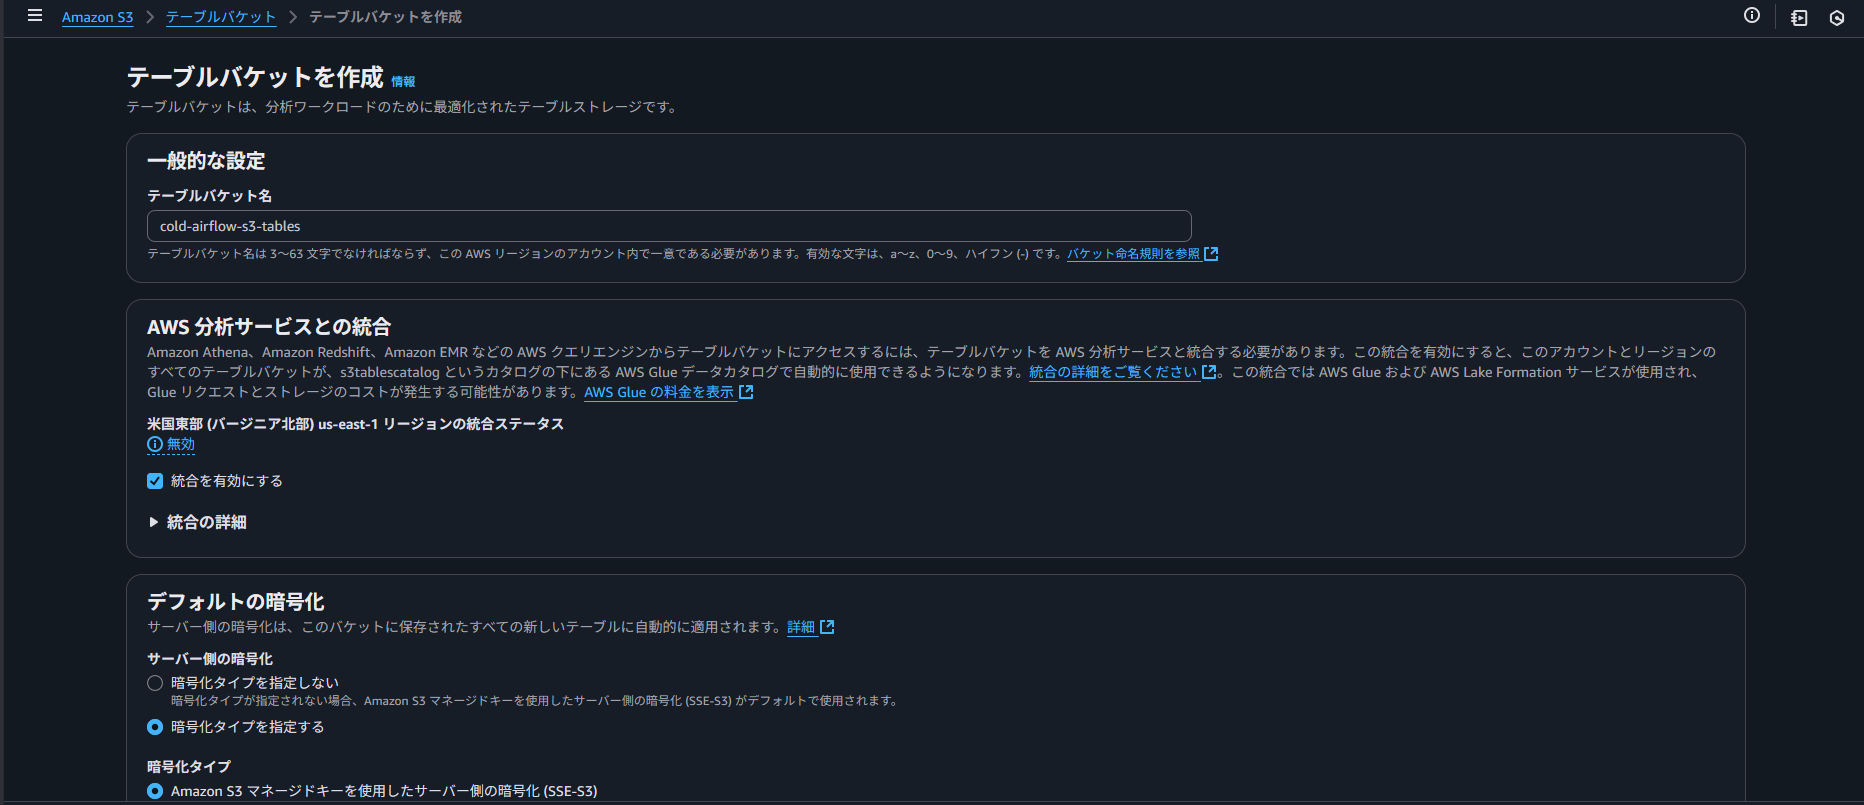Click the external link icon after バケット命名規則を参照
1864x805 pixels.
[1211, 254]
